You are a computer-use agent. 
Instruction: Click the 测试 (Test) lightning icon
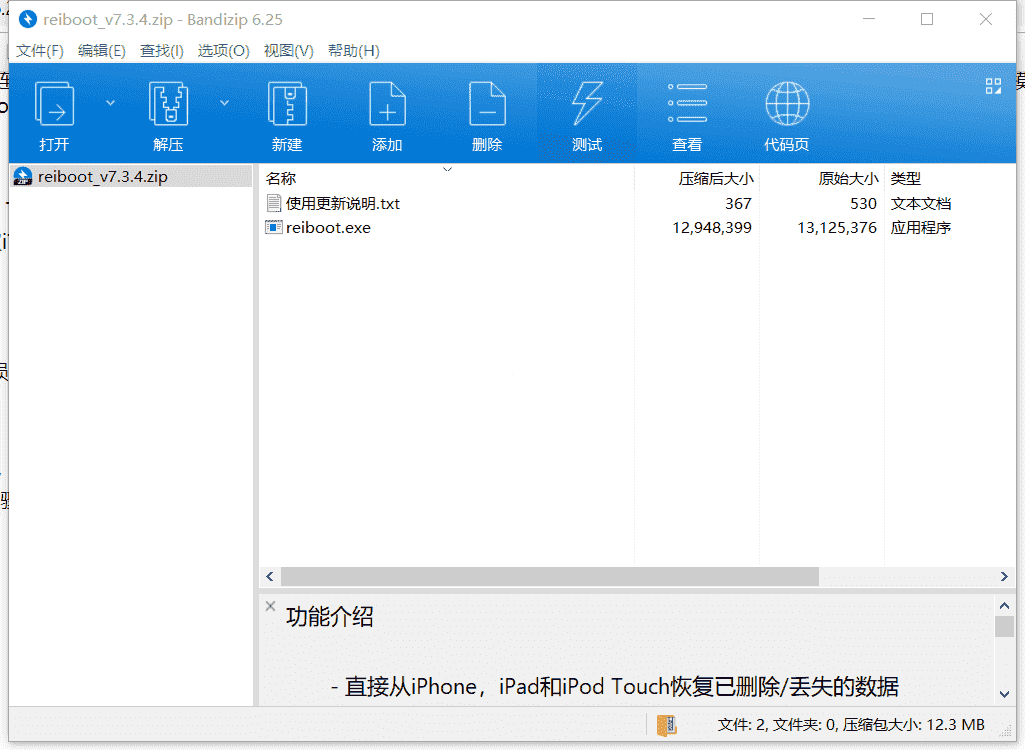coord(587,105)
